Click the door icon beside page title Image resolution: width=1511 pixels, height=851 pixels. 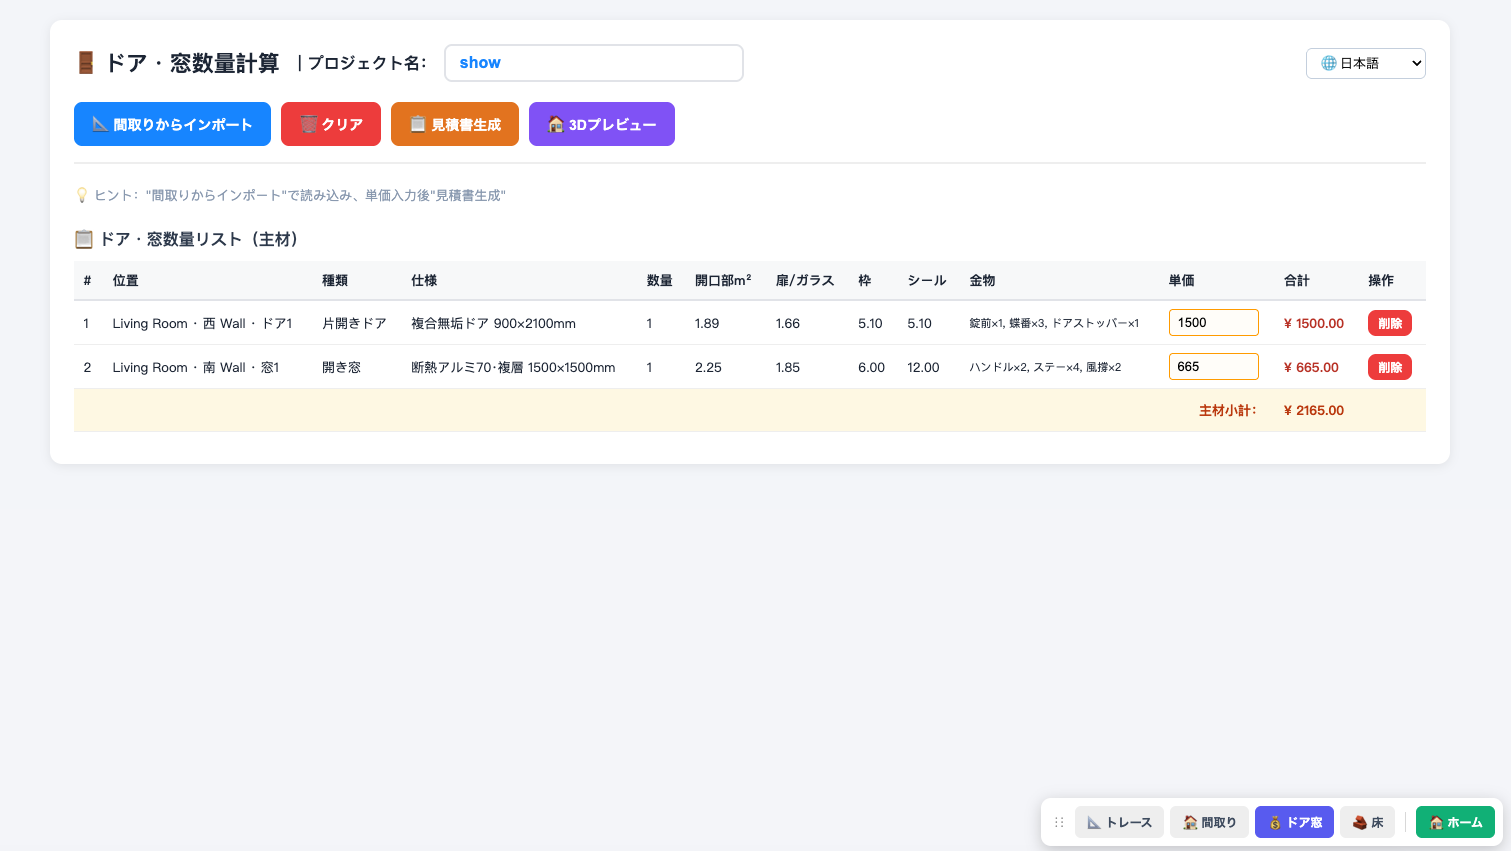click(x=86, y=63)
